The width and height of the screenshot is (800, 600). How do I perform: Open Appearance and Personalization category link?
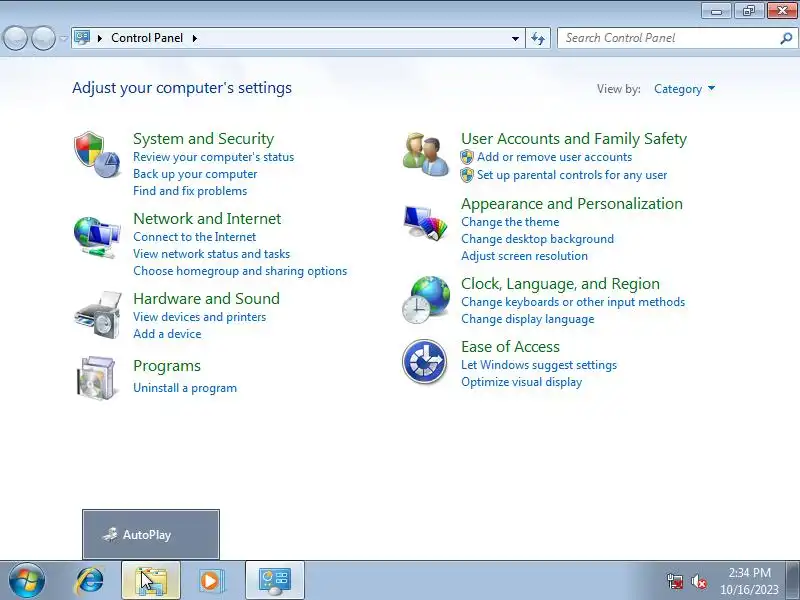[572, 204]
